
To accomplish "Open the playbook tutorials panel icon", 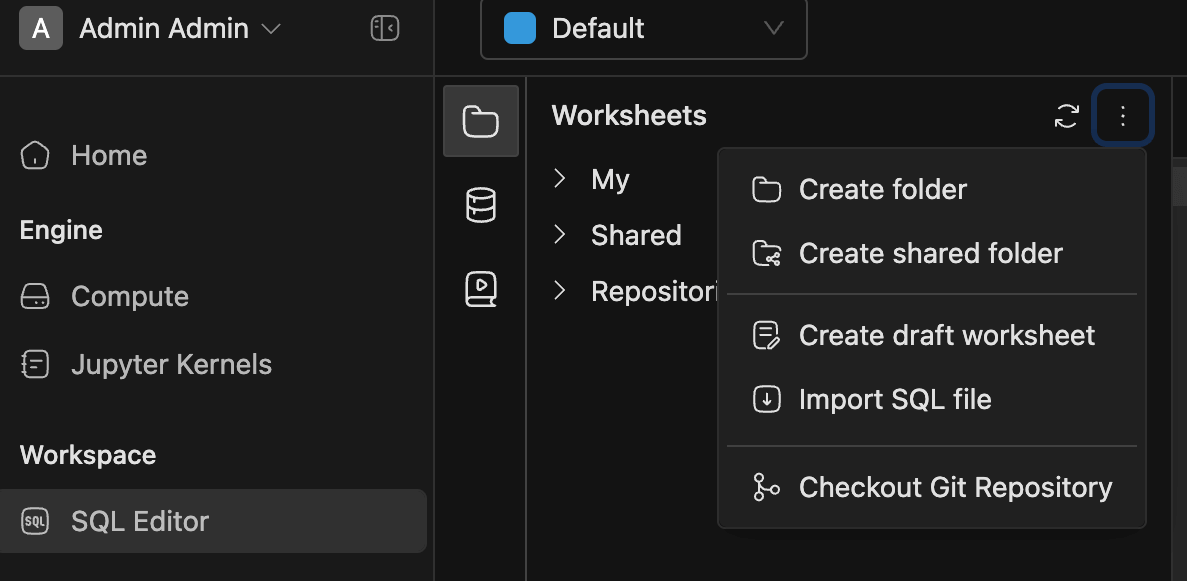I will 481,289.
